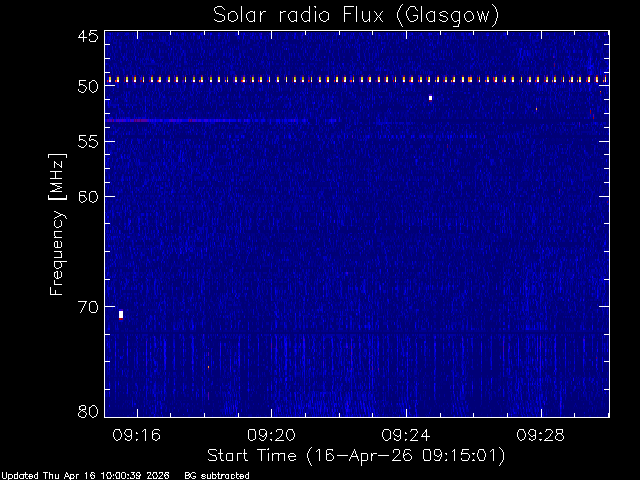Click the 'BG subtracted' note
The height and width of the screenshot is (480, 640).
[217, 476]
